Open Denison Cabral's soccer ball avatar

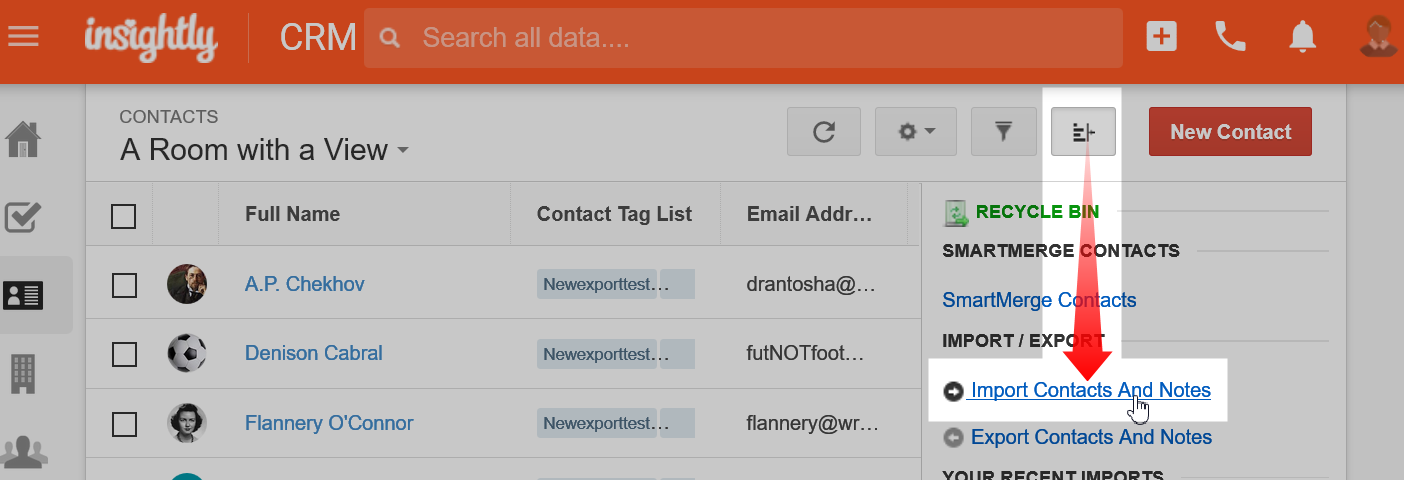(x=187, y=353)
